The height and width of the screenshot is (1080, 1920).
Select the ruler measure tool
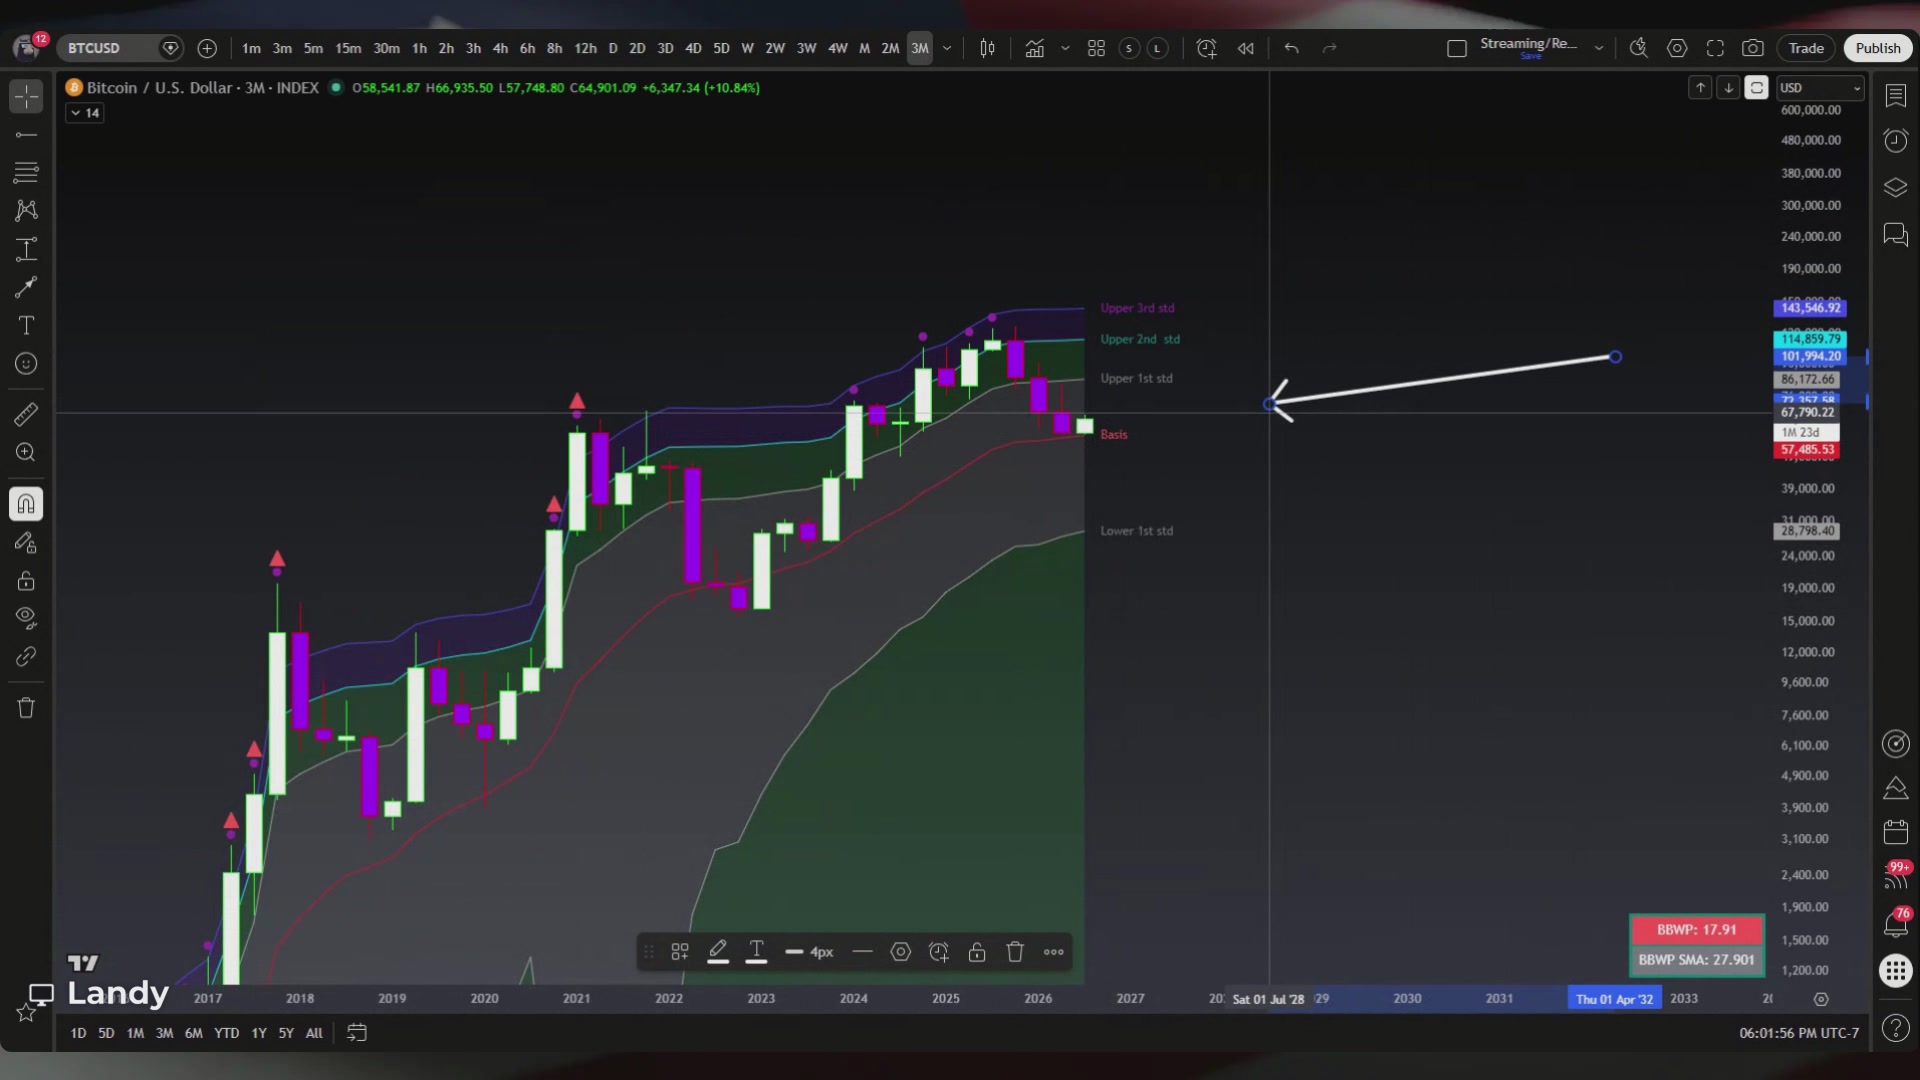click(x=26, y=414)
